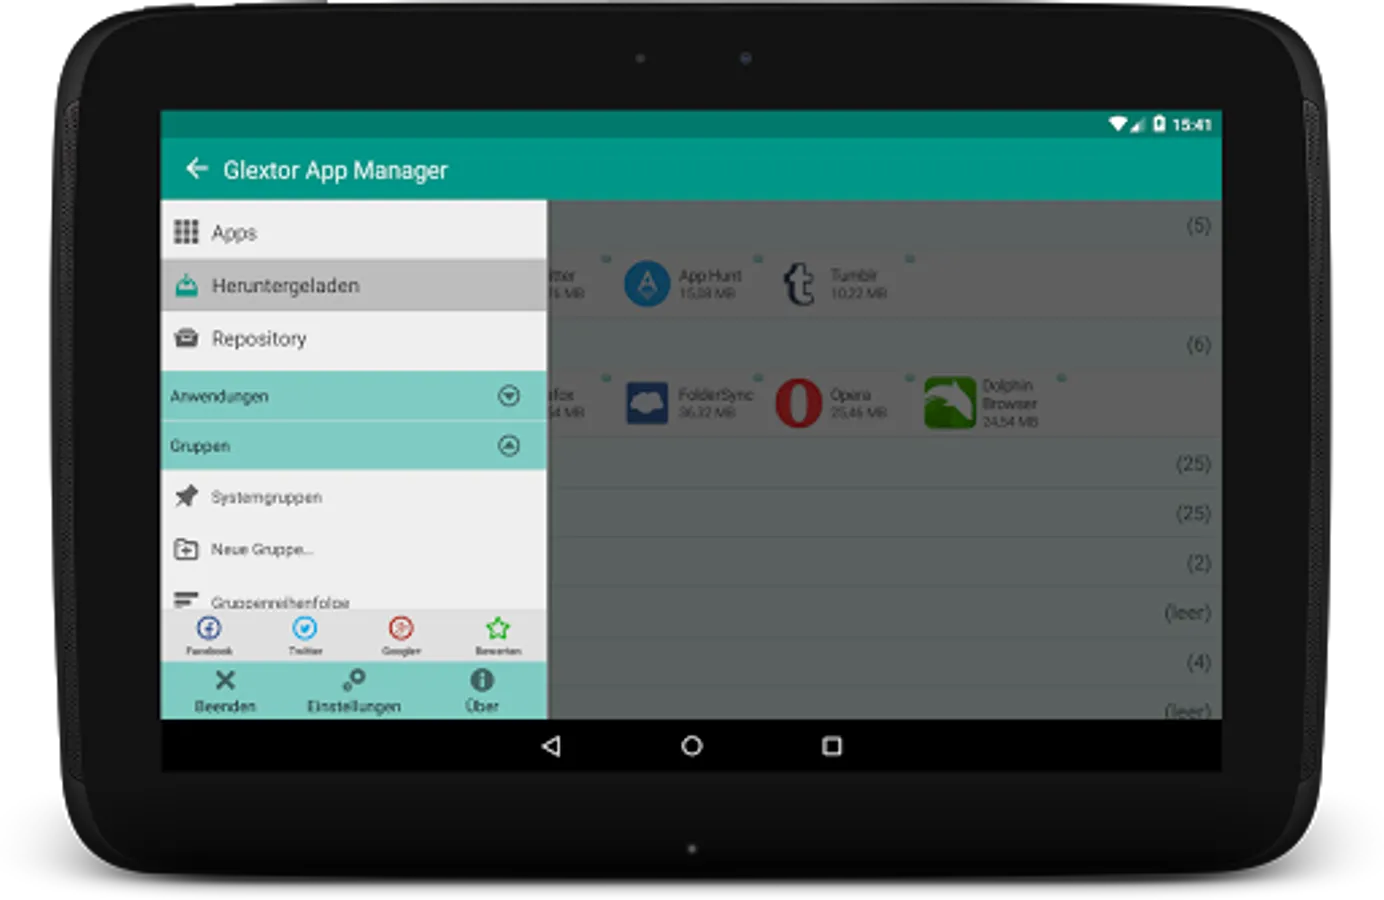Click the Dolphin Browser label text
This screenshot has height=900, width=1384.
pyautogui.click(x=1009, y=394)
